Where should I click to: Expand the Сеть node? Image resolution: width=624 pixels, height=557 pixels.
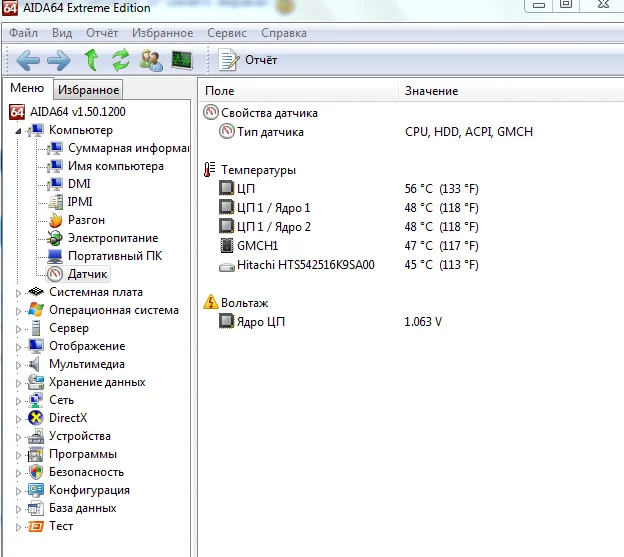click(x=18, y=401)
